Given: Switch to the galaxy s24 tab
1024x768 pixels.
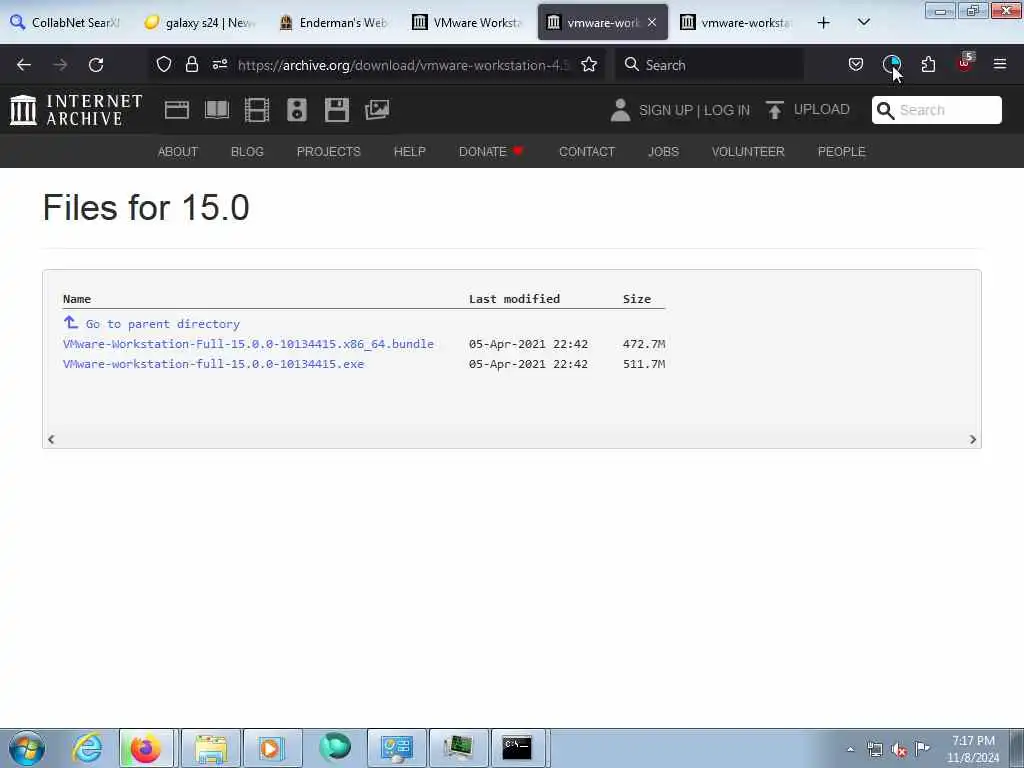Looking at the screenshot, I should pyautogui.click(x=200, y=23).
